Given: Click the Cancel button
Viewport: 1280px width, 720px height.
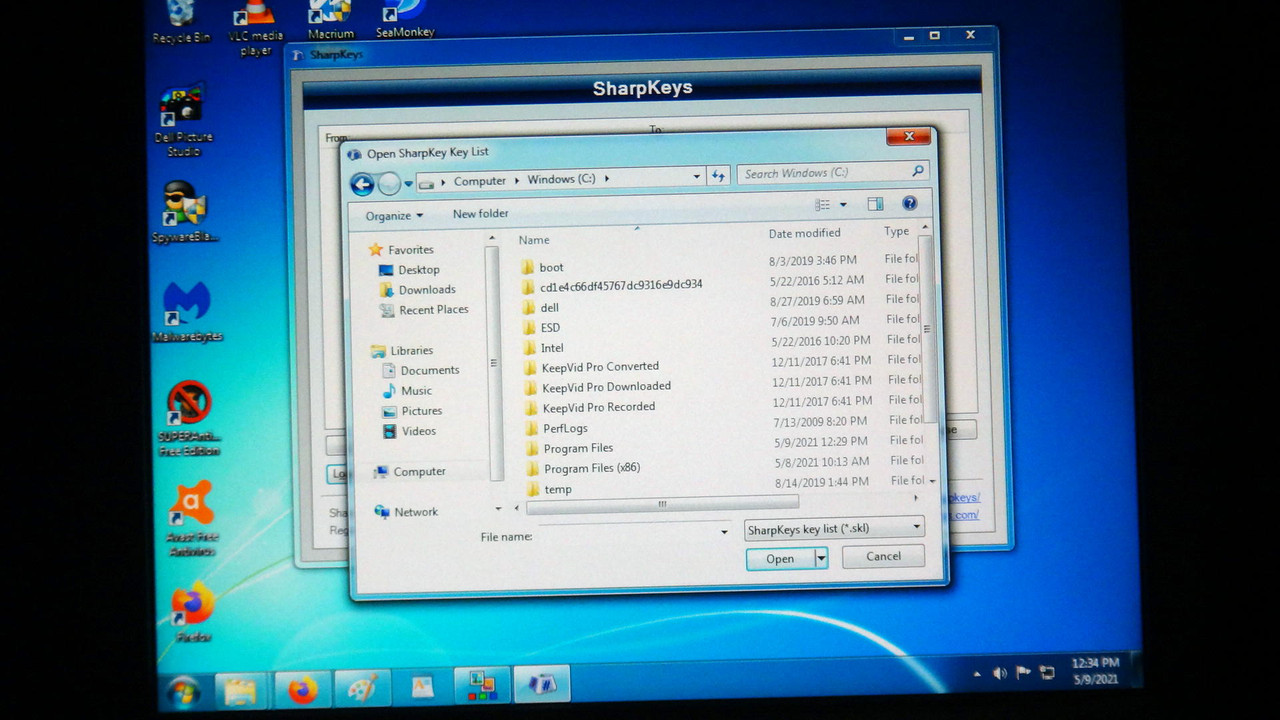Looking at the screenshot, I should 883,557.
